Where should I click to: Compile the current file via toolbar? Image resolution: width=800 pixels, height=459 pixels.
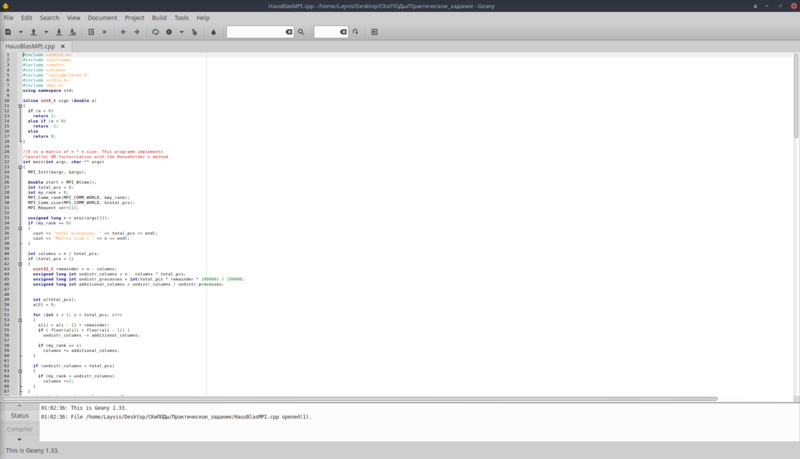pyautogui.click(x=156, y=32)
